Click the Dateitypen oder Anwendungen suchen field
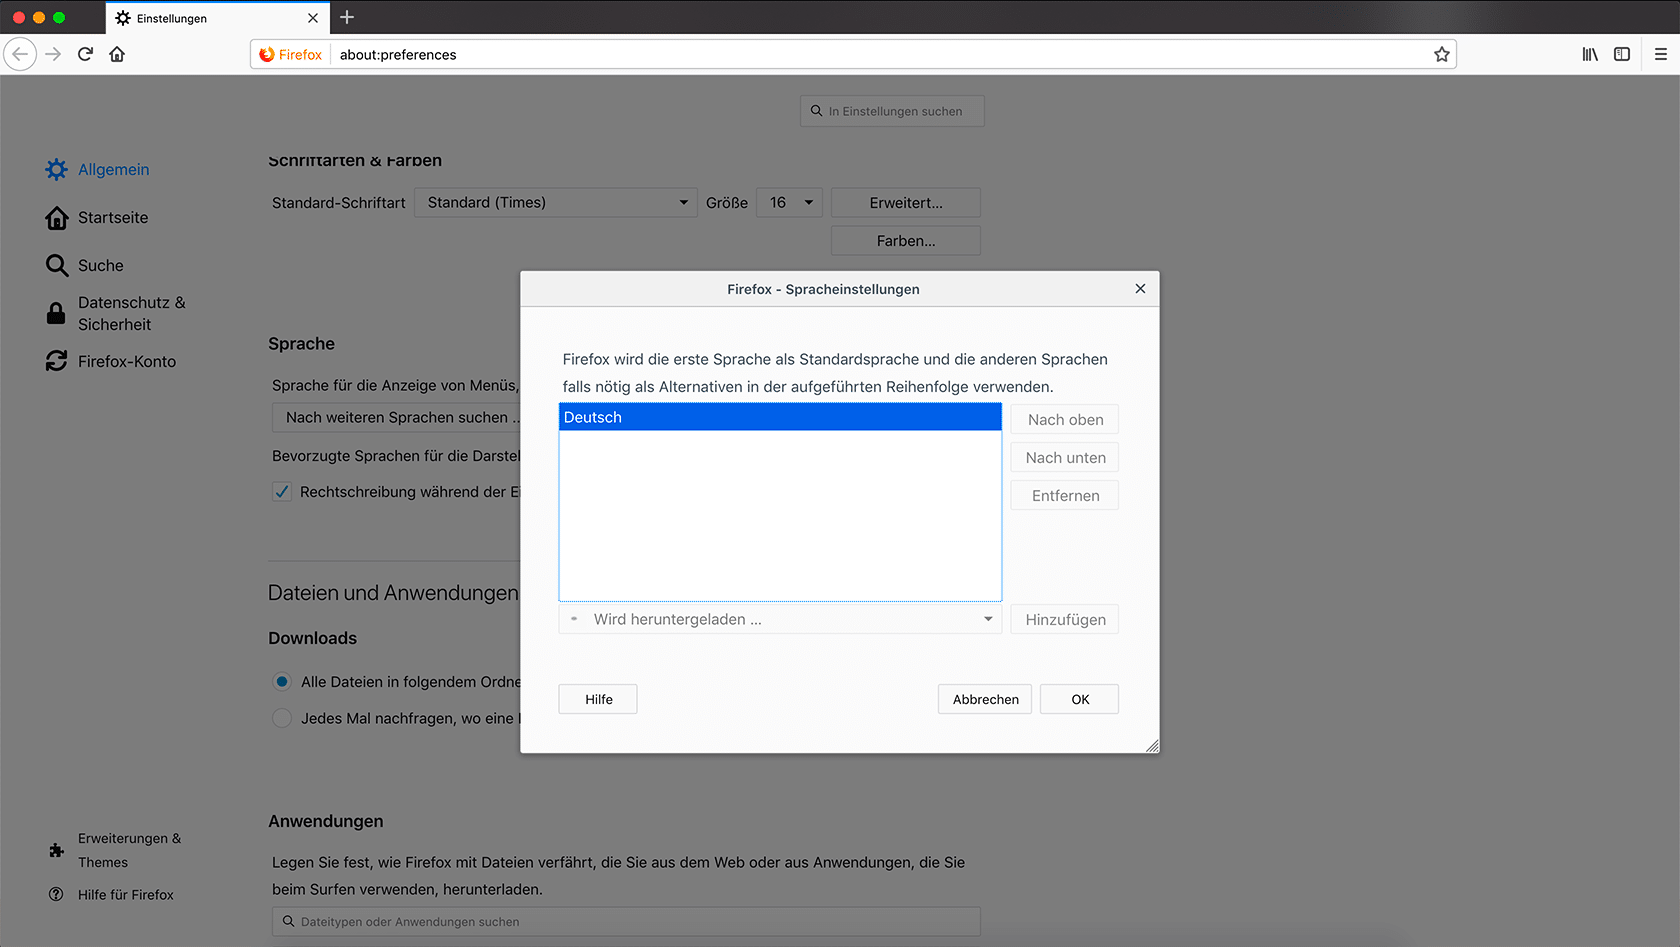The image size is (1680, 947). [626, 922]
